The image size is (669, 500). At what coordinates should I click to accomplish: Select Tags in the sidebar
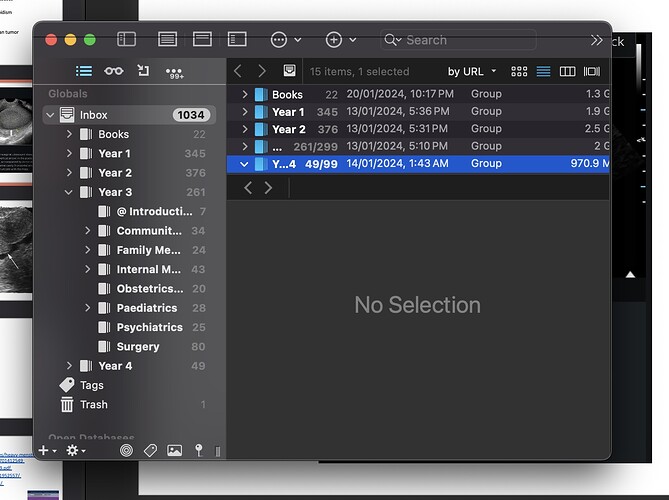[x=91, y=385]
